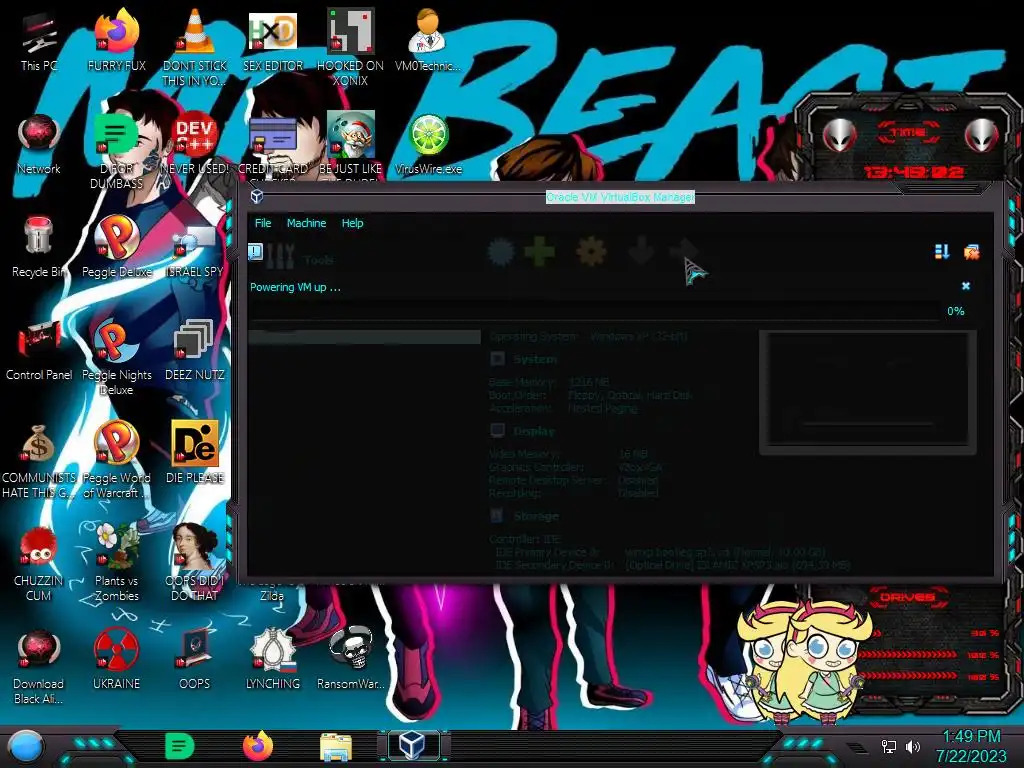Click the dimmed orange Settings gear icon
The width and height of the screenshot is (1024, 768).
point(590,252)
